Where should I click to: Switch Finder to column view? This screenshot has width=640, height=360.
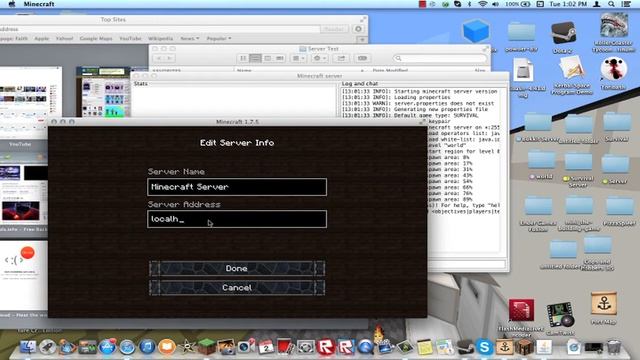point(267,58)
